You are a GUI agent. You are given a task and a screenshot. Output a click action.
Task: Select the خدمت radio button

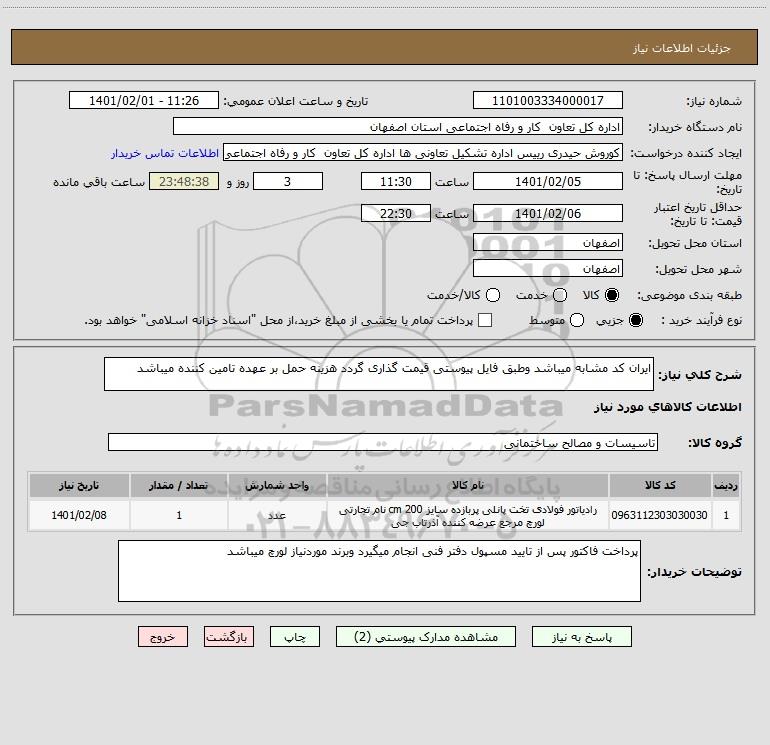(560, 295)
